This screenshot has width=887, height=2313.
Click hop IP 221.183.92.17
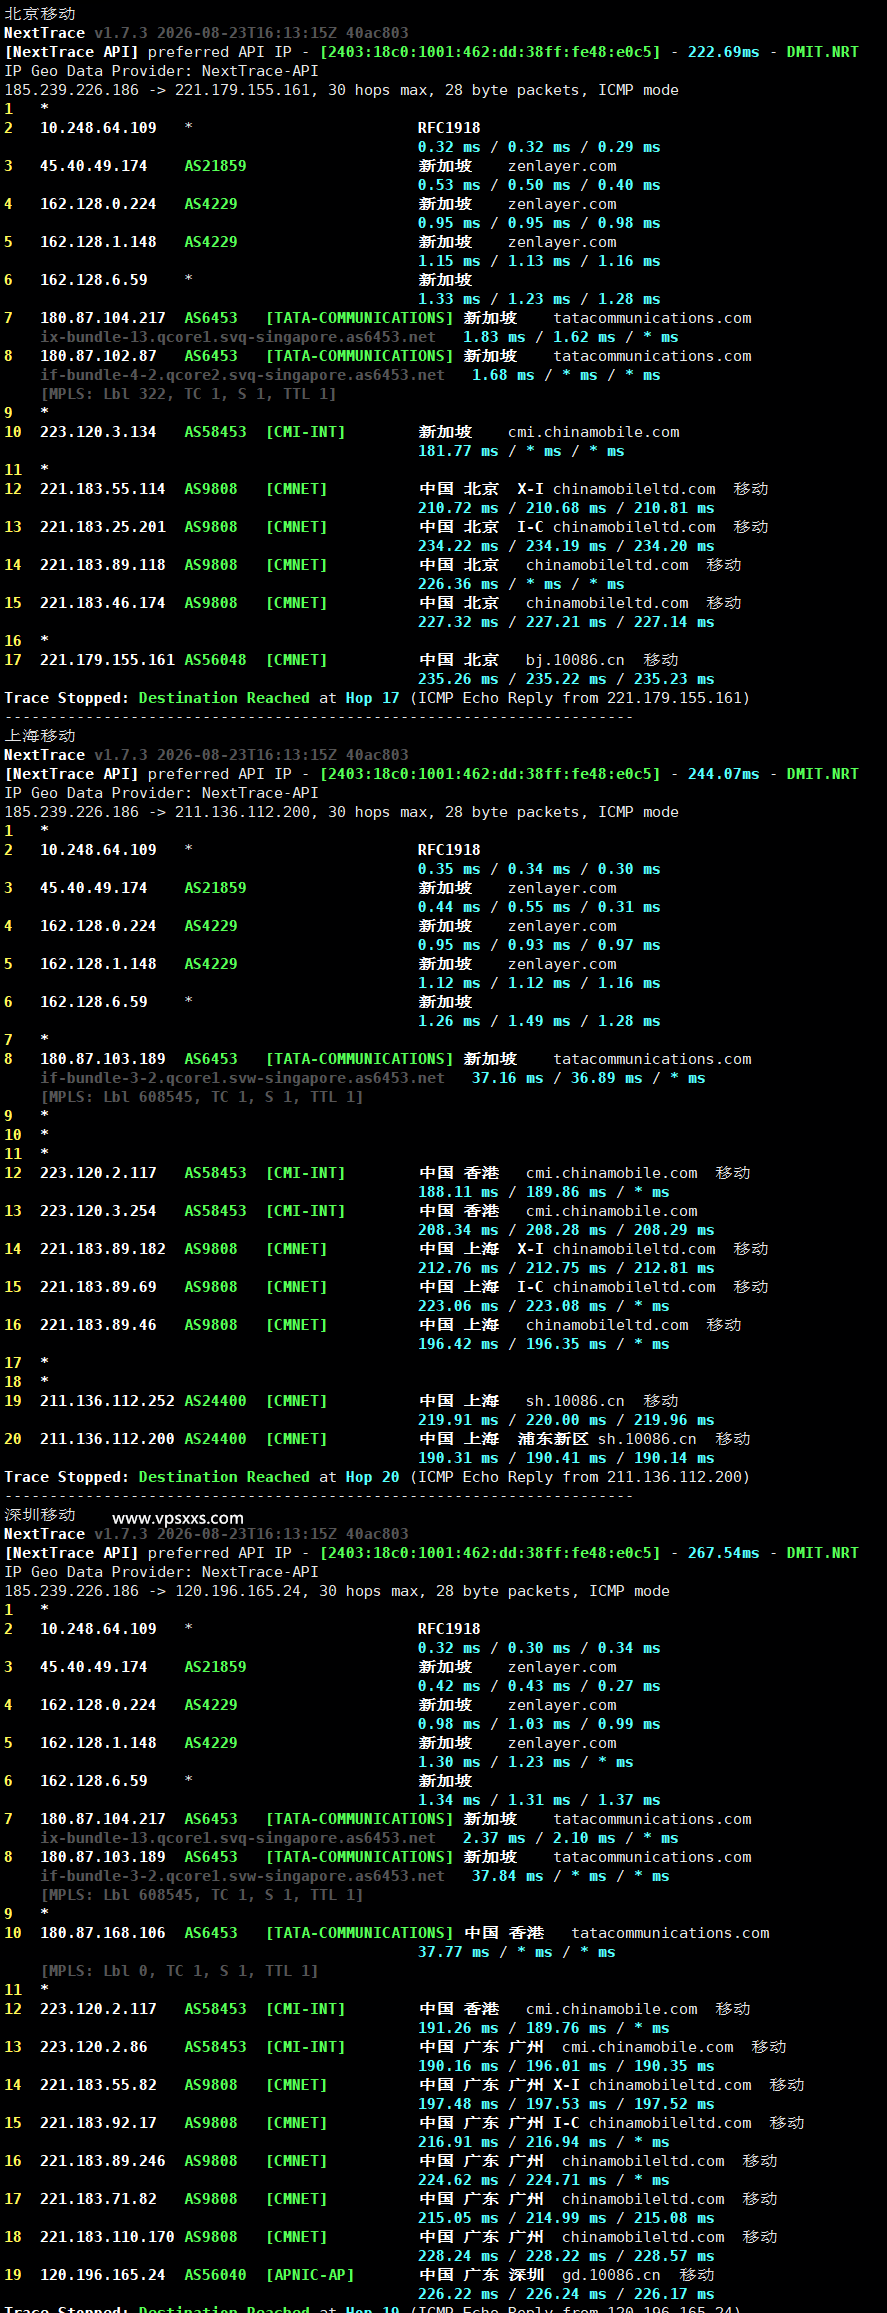tap(98, 2123)
